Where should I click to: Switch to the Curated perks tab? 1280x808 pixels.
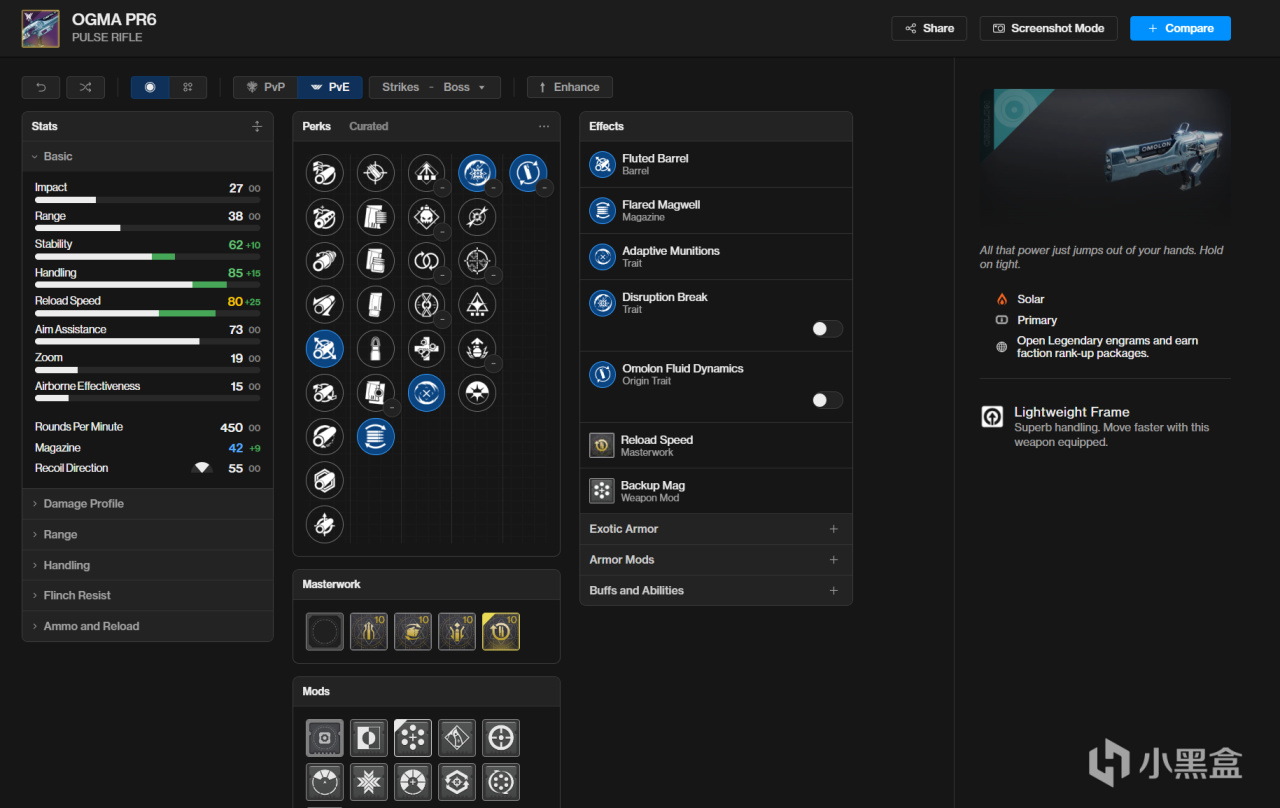click(368, 126)
